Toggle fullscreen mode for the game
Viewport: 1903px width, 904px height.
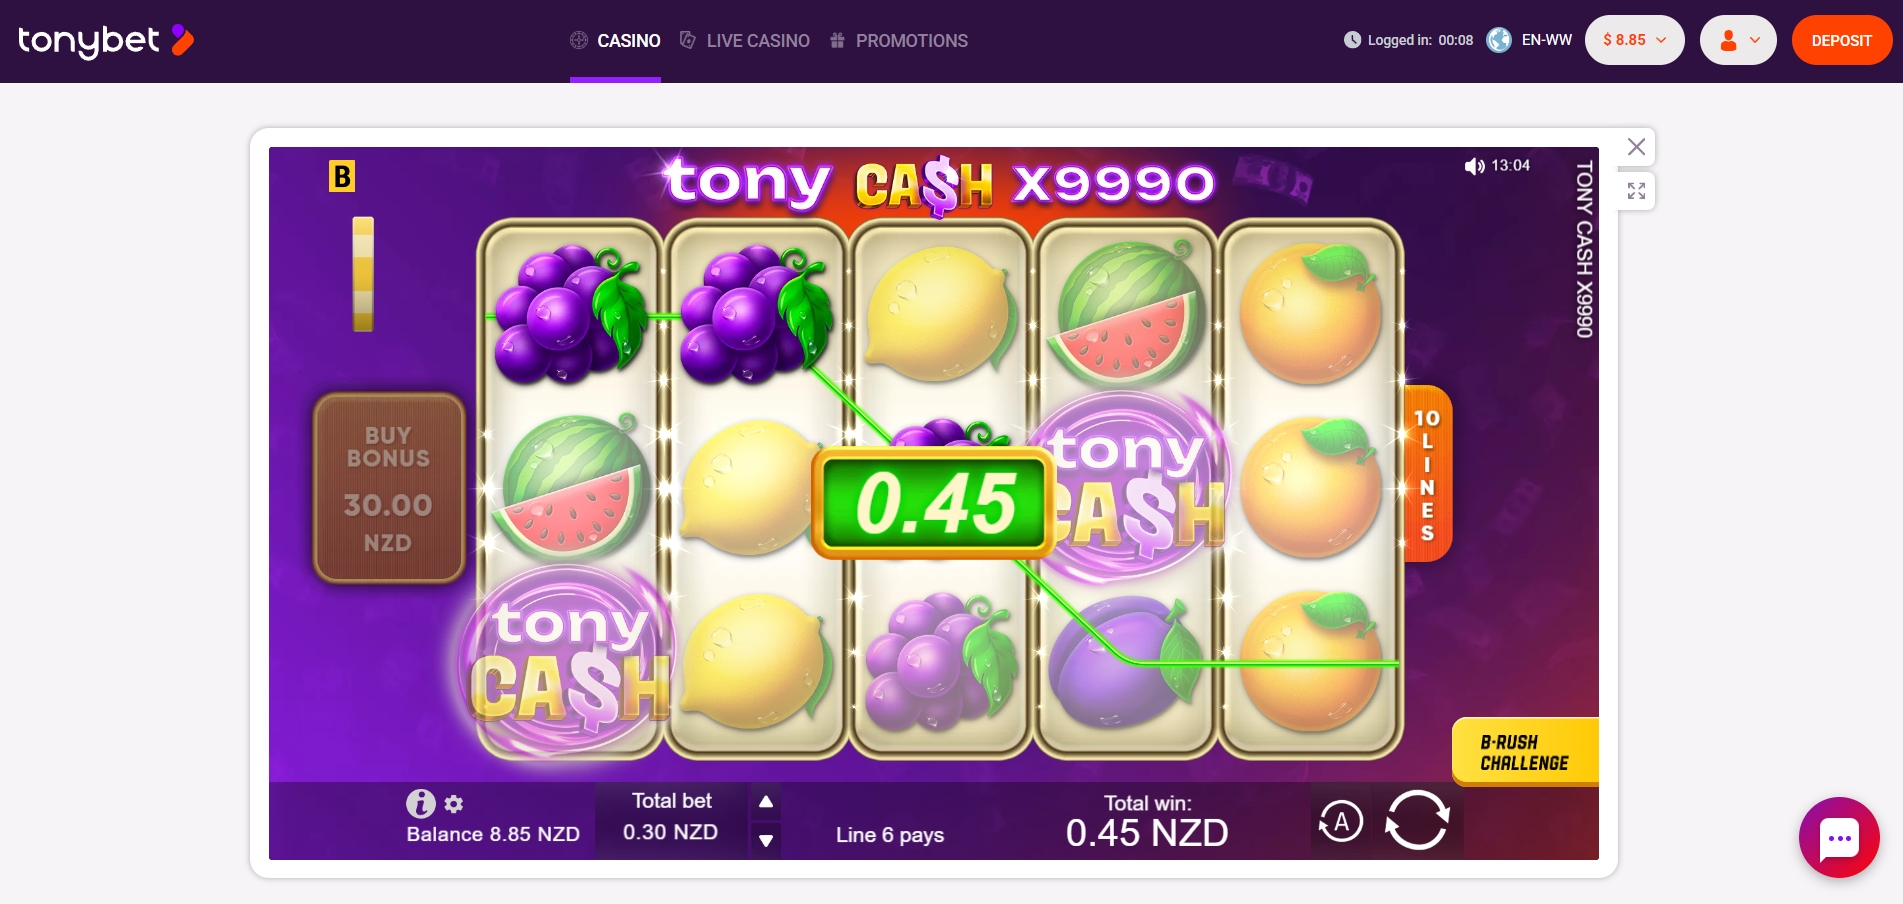(1636, 191)
